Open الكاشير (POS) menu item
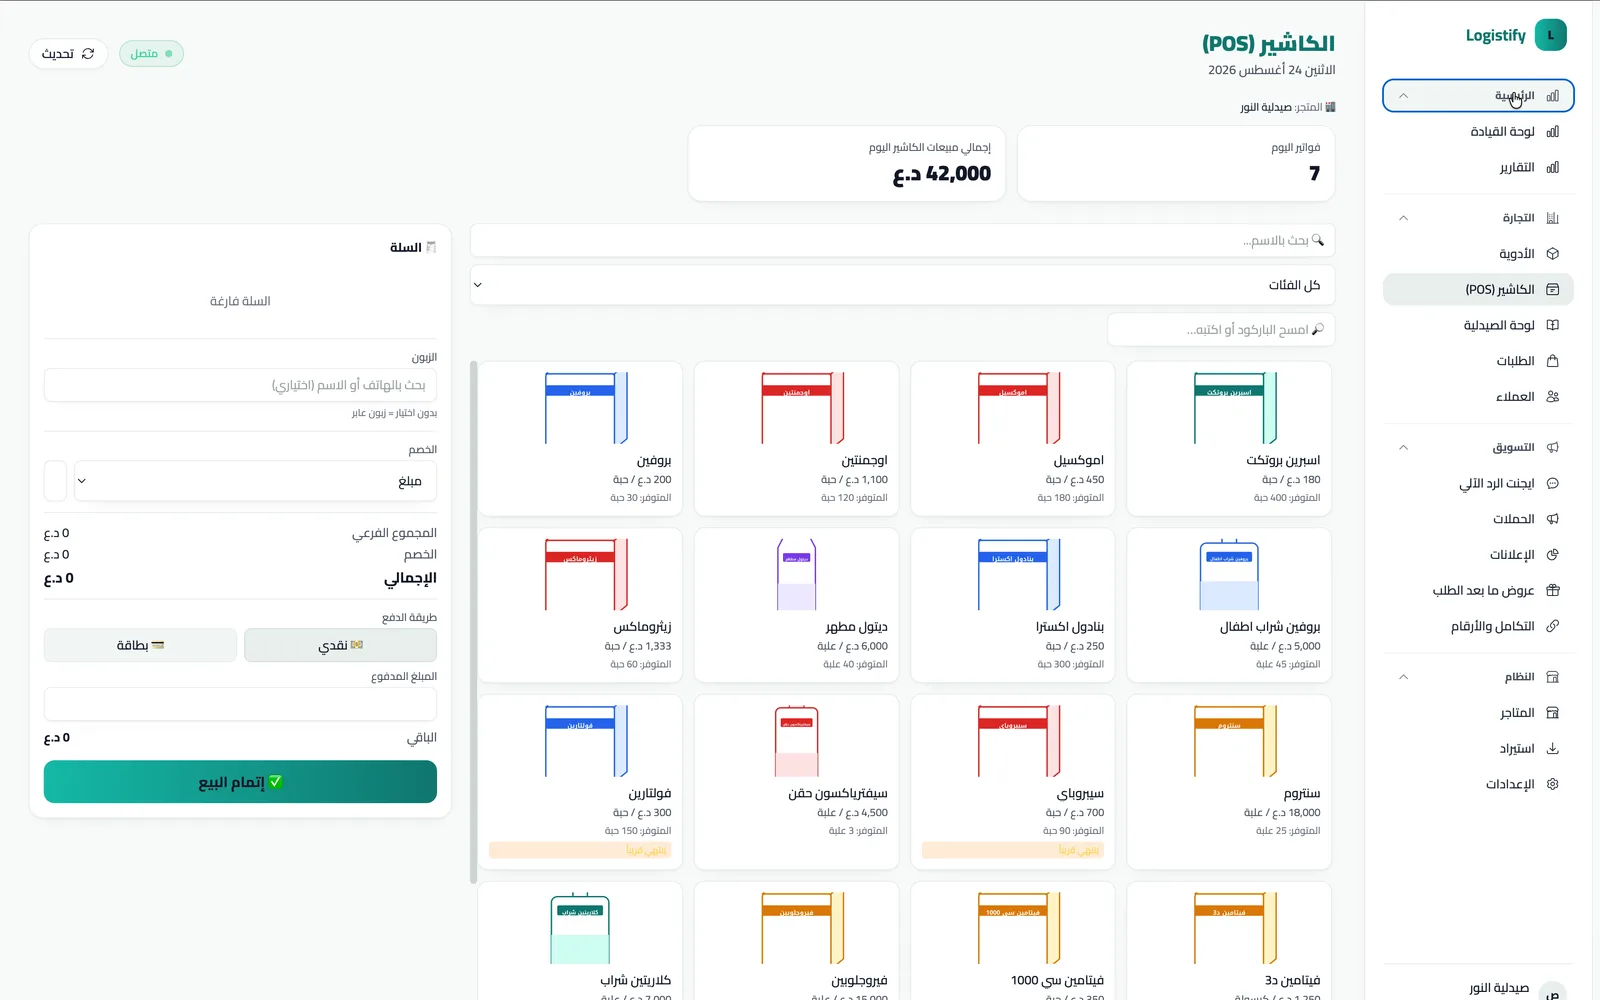 click(1478, 290)
